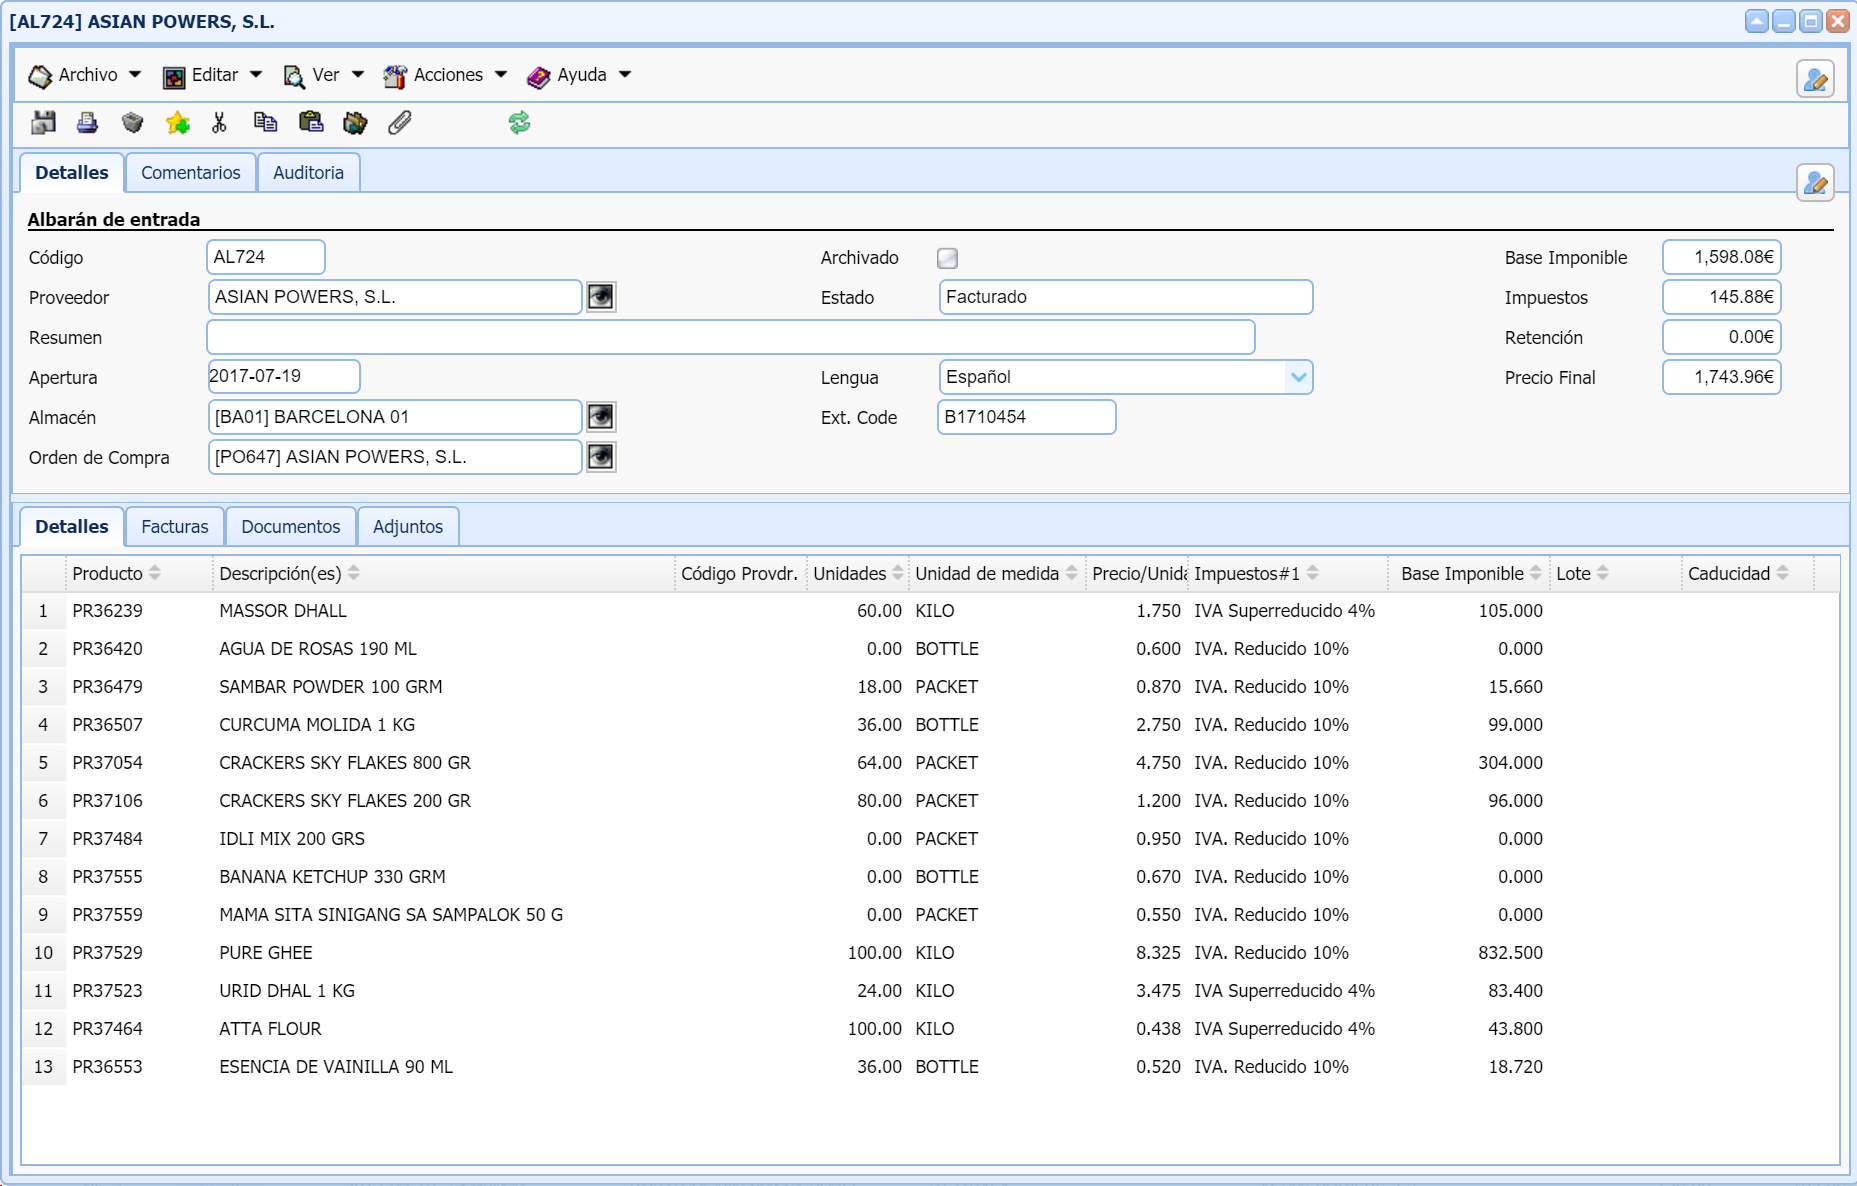Expand the Lengua Español dropdown
Screen dimensions: 1857x1186
coord(1298,377)
